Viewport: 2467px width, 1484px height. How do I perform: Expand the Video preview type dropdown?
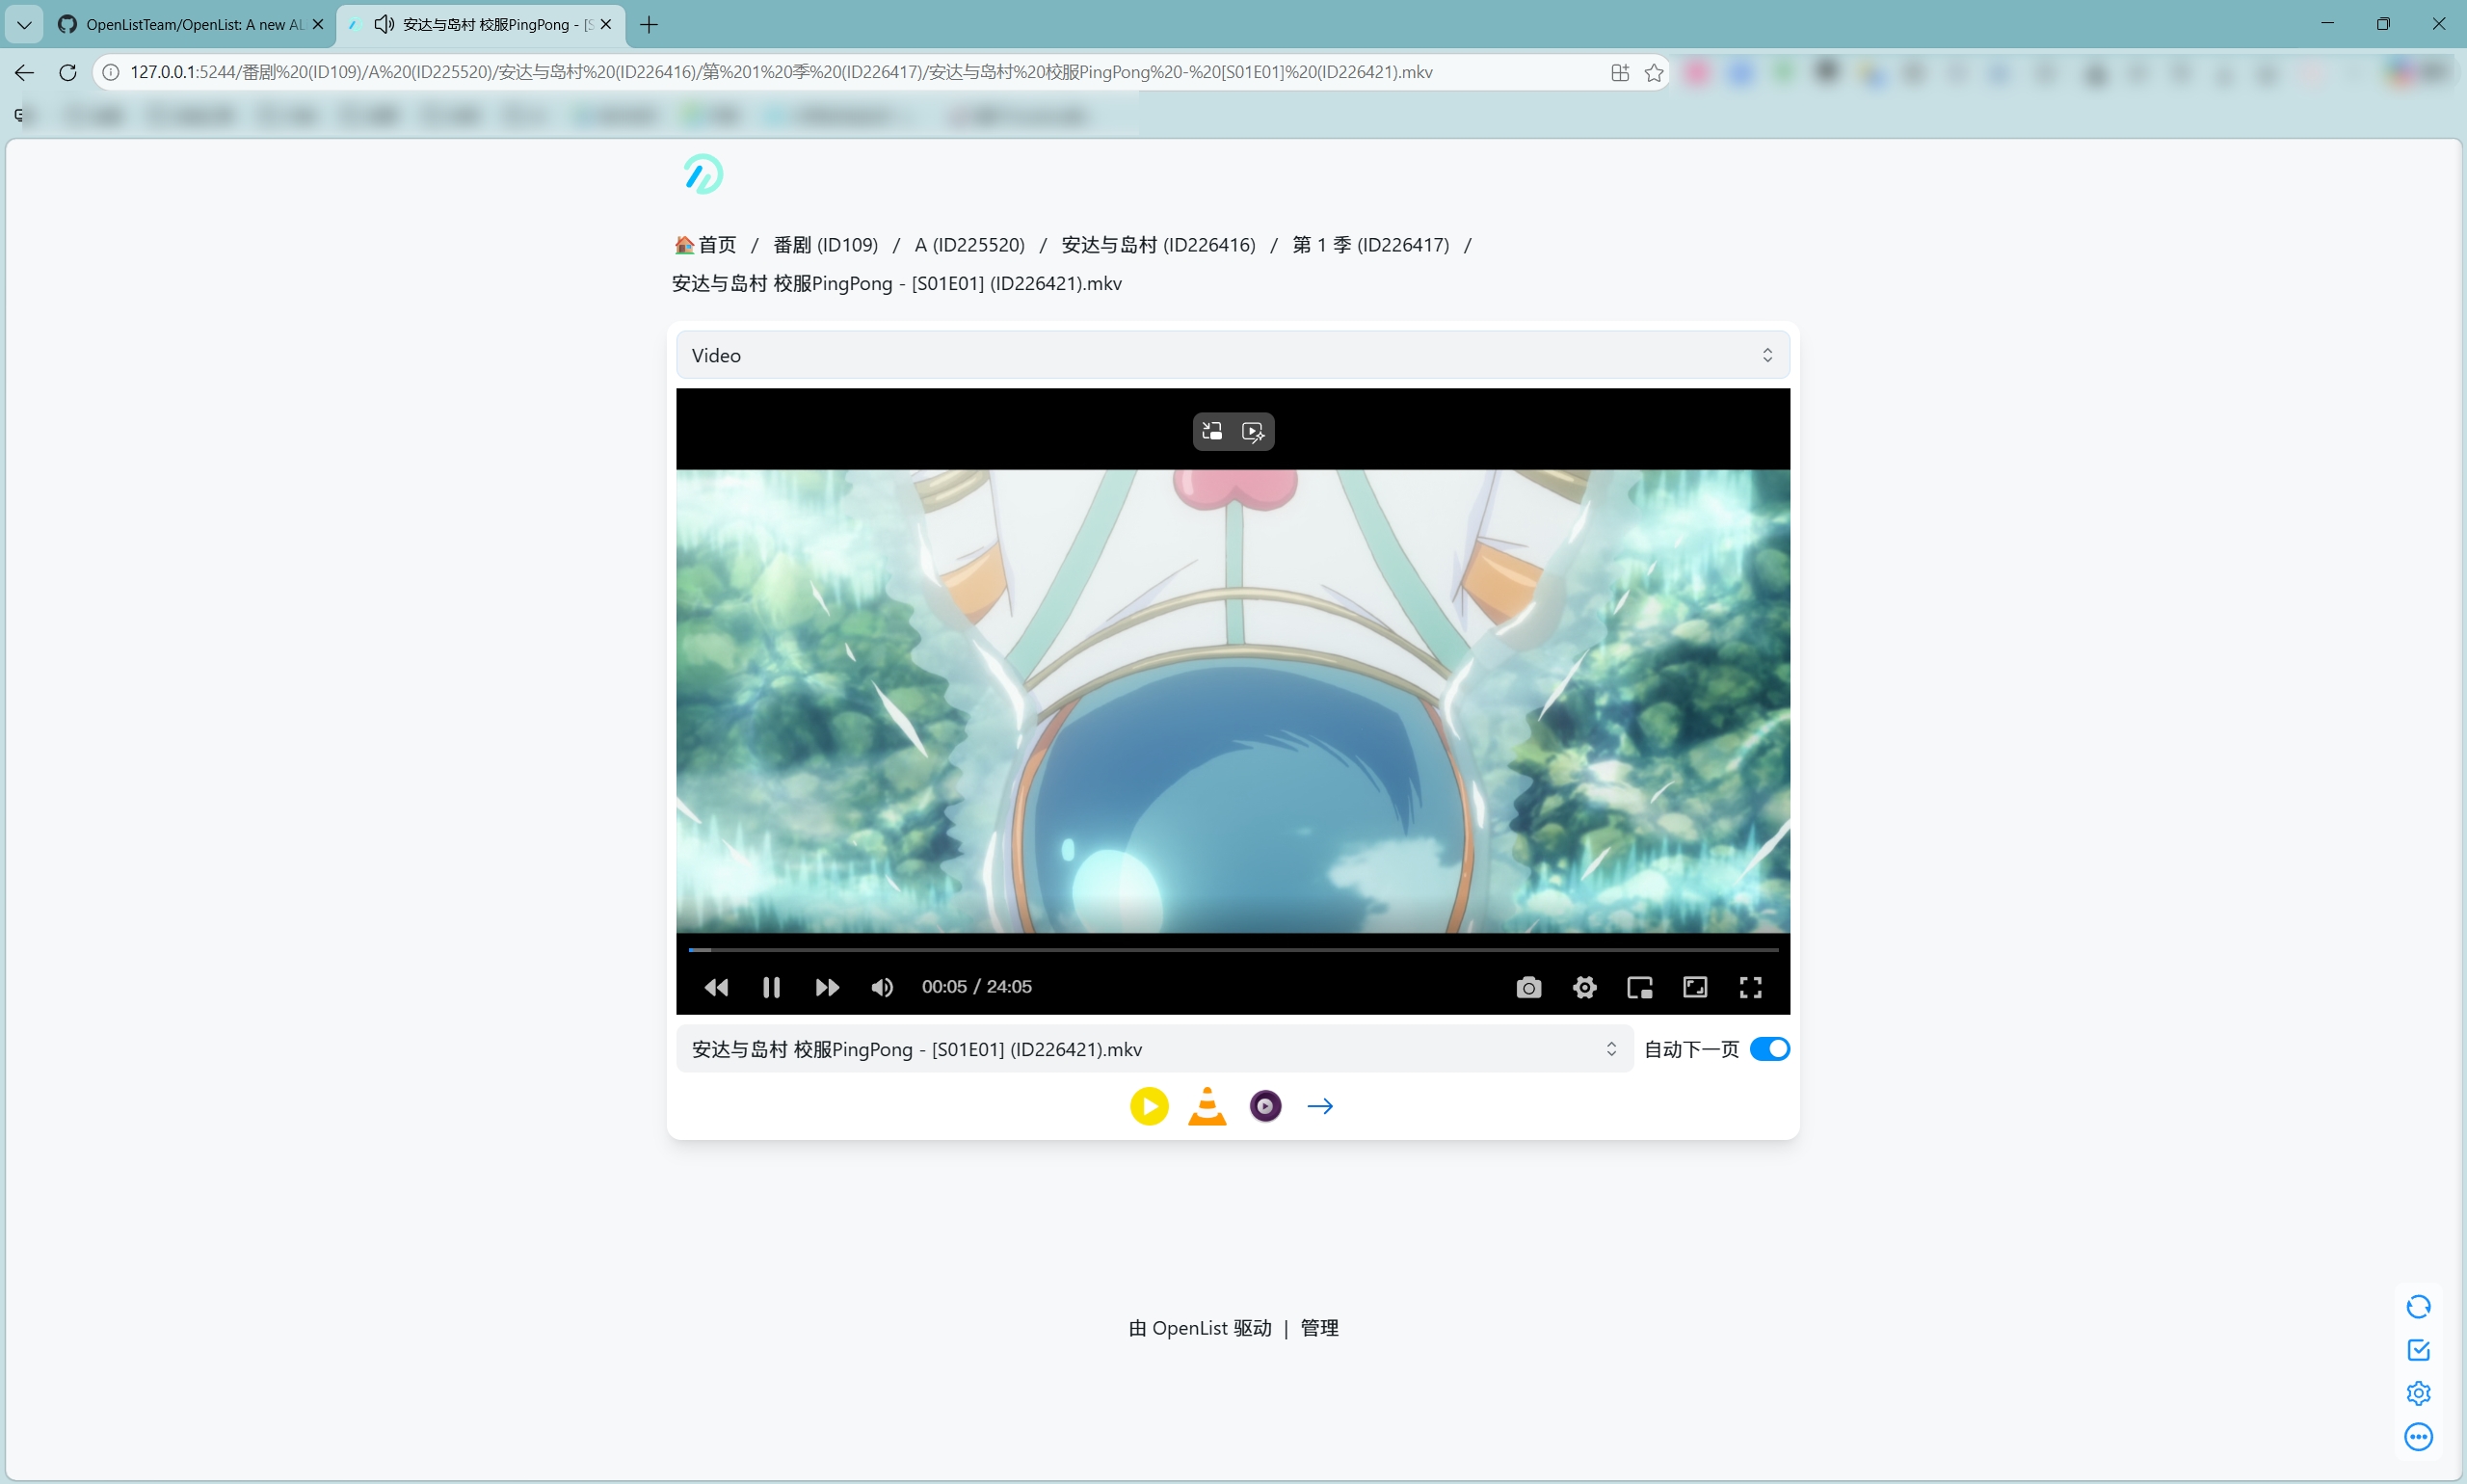[x=1232, y=355]
